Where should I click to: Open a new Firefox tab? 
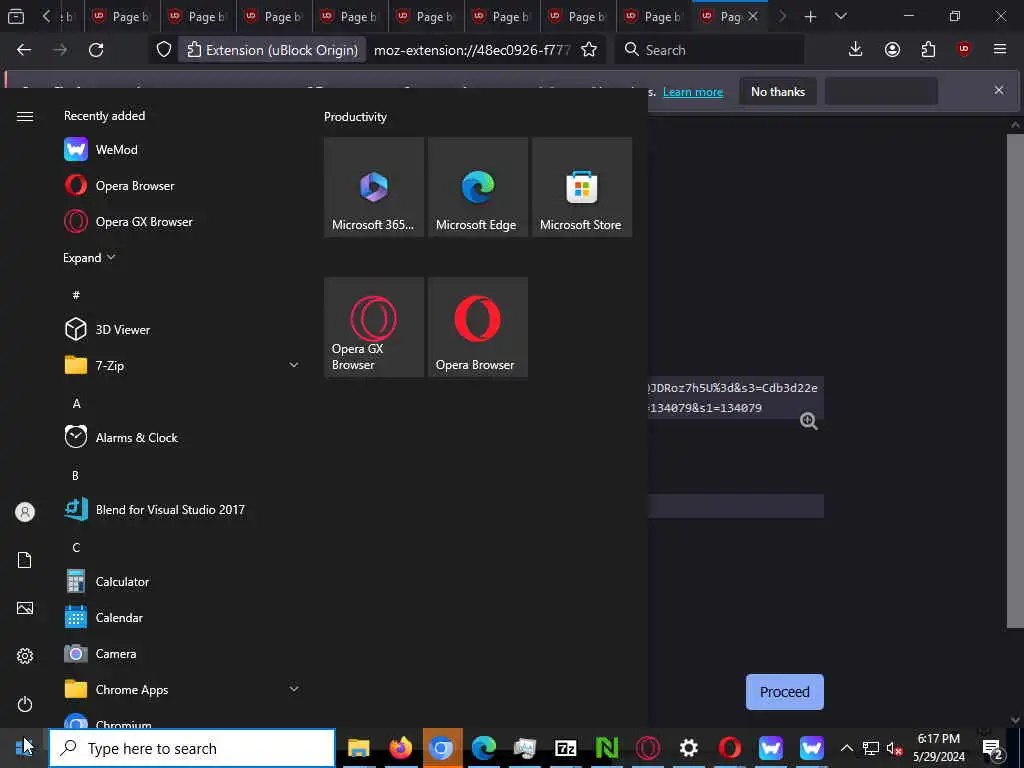pos(810,16)
